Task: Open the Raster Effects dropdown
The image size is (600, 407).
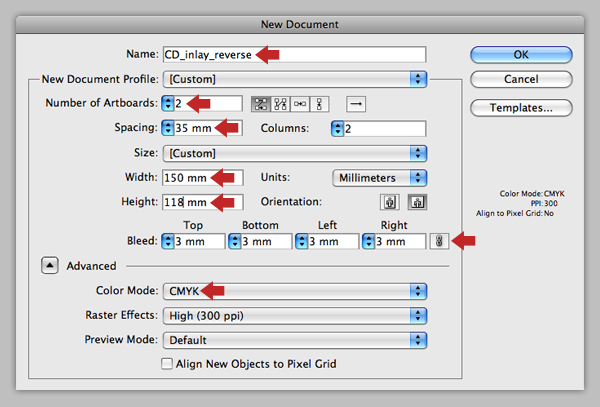Action: pyautogui.click(x=295, y=316)
